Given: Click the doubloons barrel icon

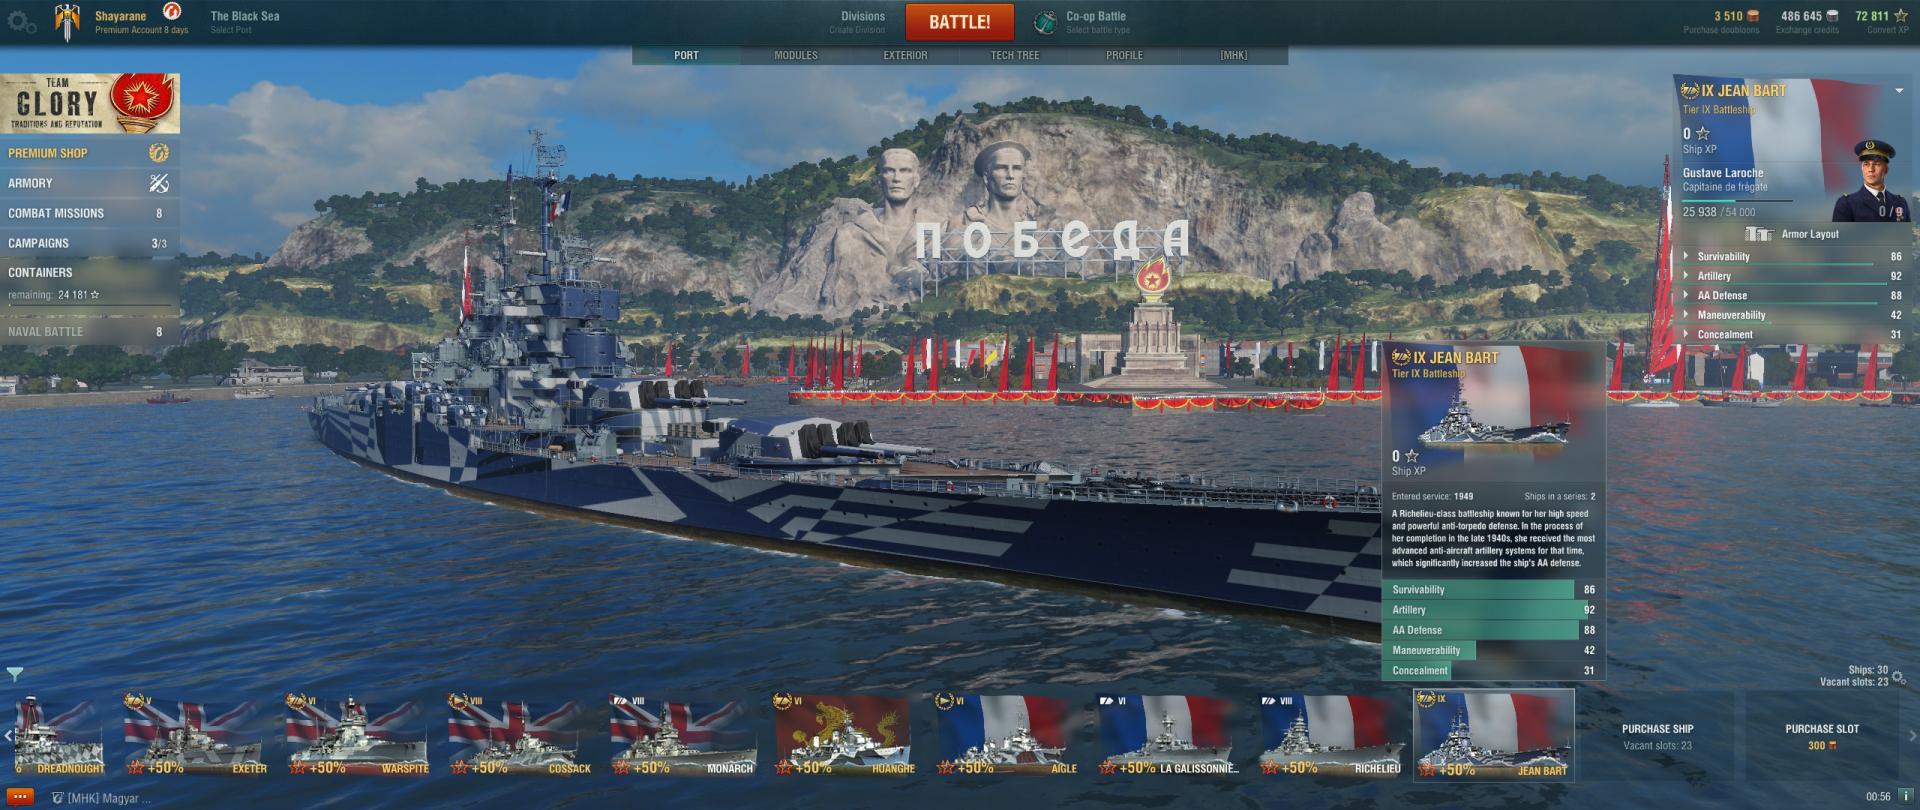Looking at the screenshot, I should pos(1753,16).
